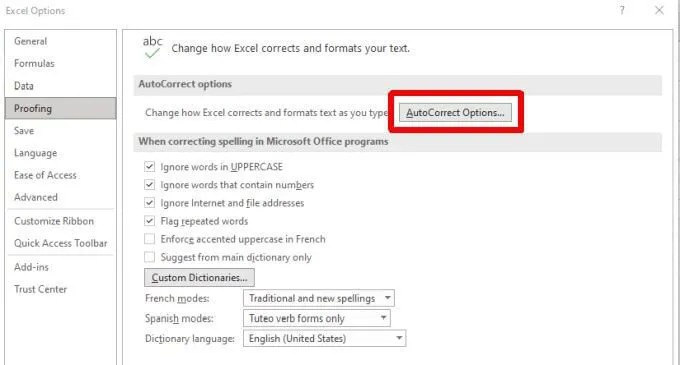
Task: Open Custom Dictionaries dialog
Action: (x=199, y=278)
